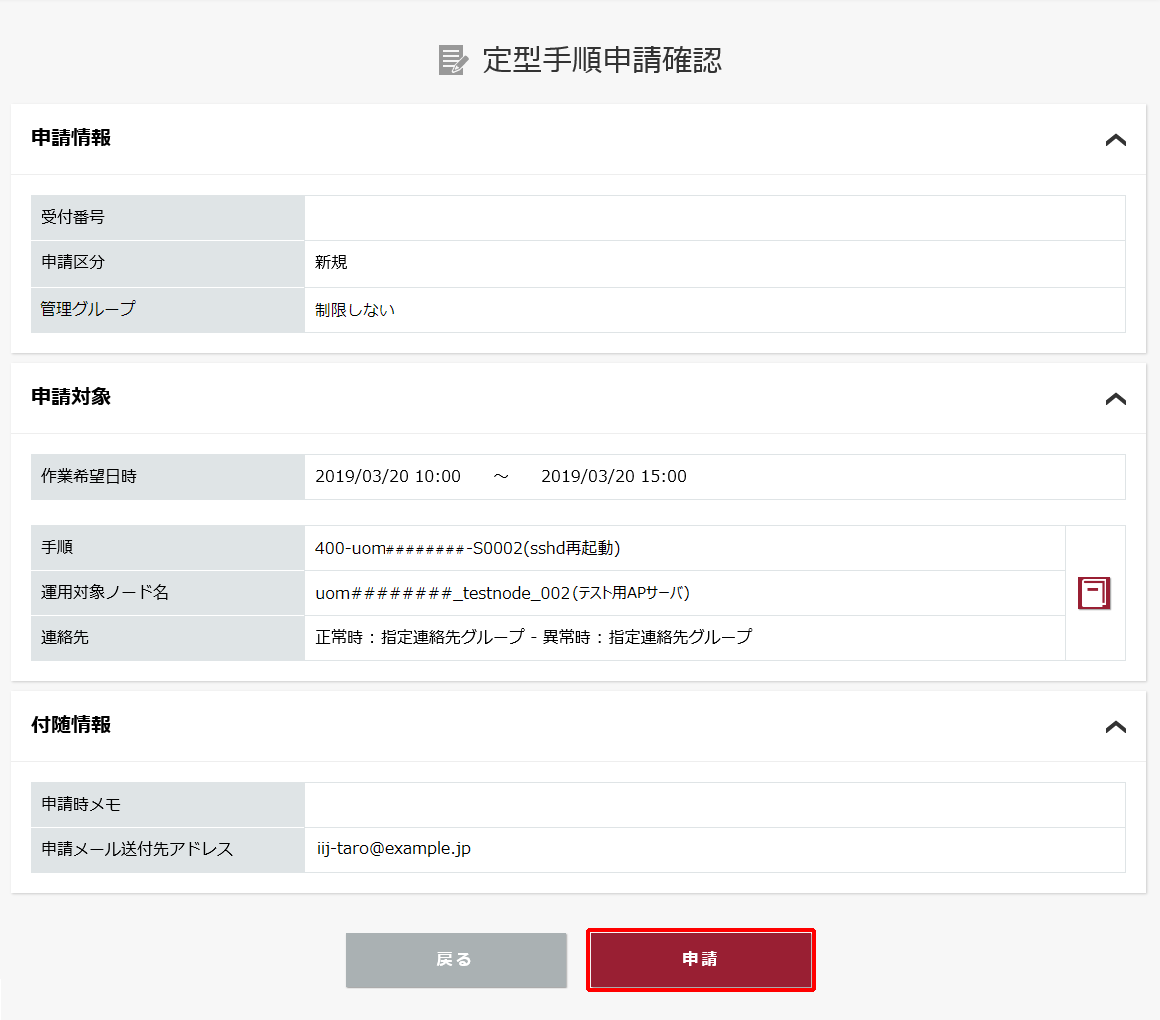Click the testnode_002 node name value
Image resolution: width=1160 pixels, height=1020 pixels.
click(x=502, y=593)
